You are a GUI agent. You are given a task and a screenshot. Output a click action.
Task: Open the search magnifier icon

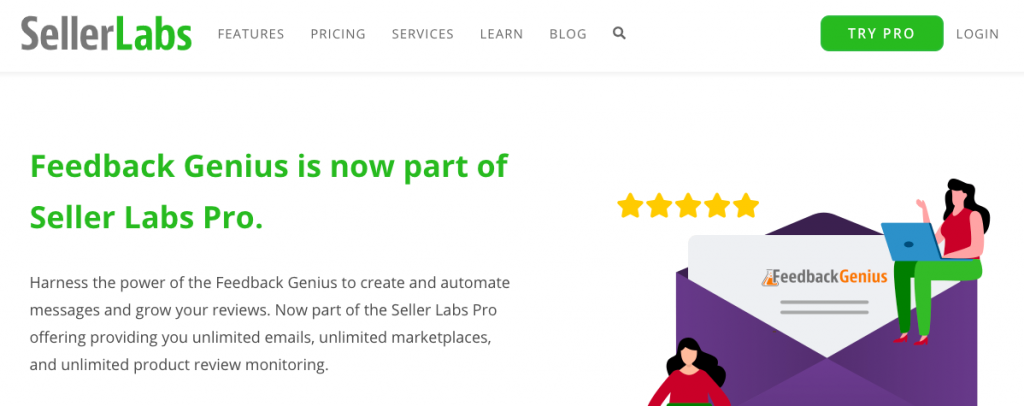(619, 33)
